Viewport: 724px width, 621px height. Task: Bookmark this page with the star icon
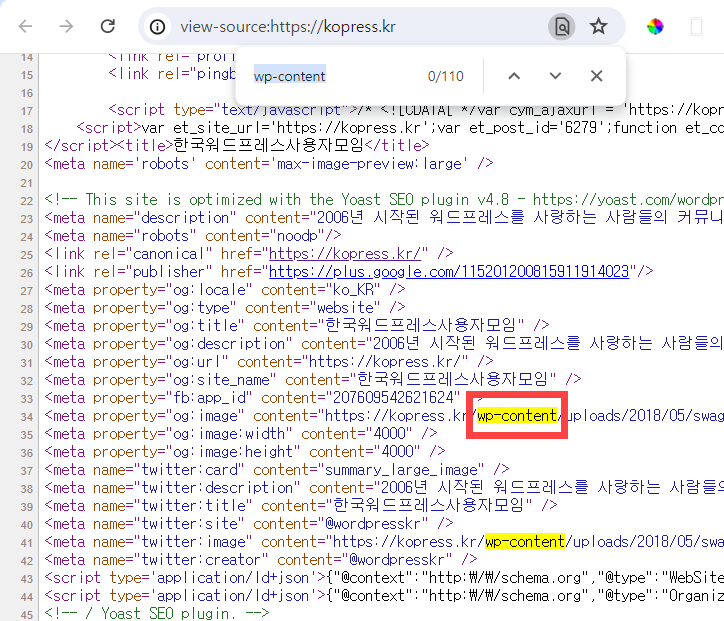pos(598,26)
